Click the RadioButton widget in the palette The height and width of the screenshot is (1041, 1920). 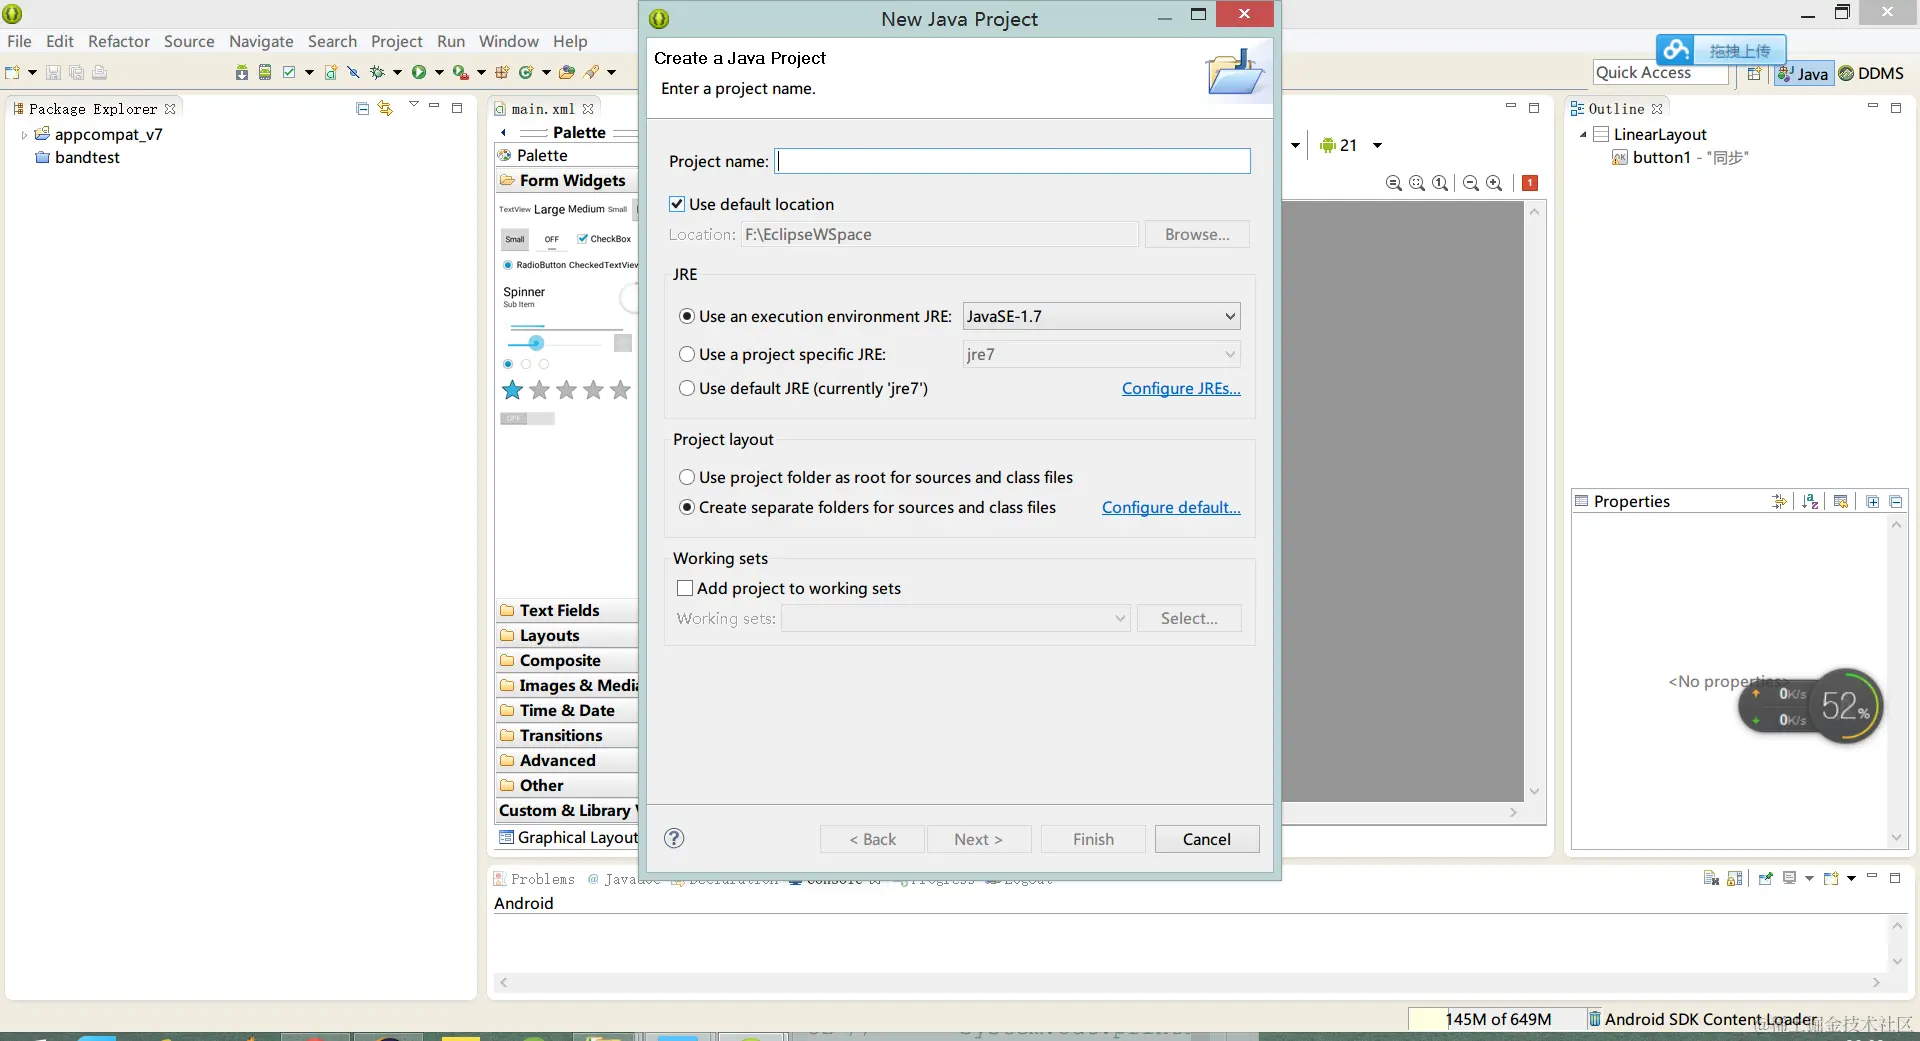pos(535,265)
